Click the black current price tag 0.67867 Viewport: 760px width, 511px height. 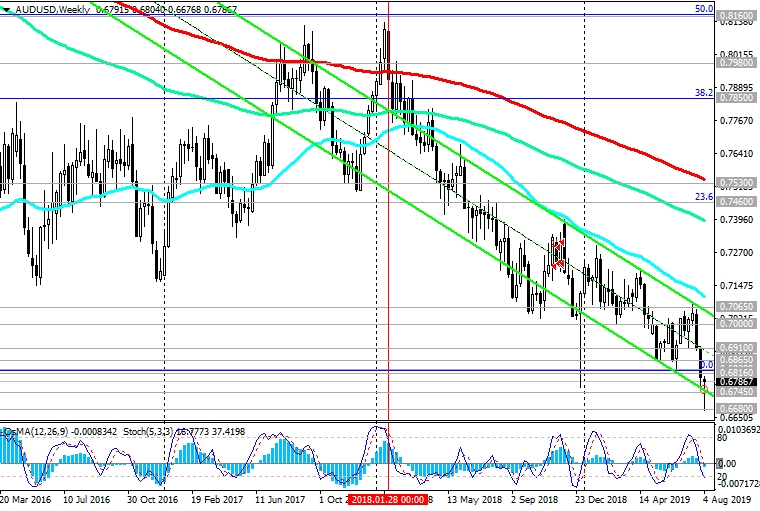737,382
